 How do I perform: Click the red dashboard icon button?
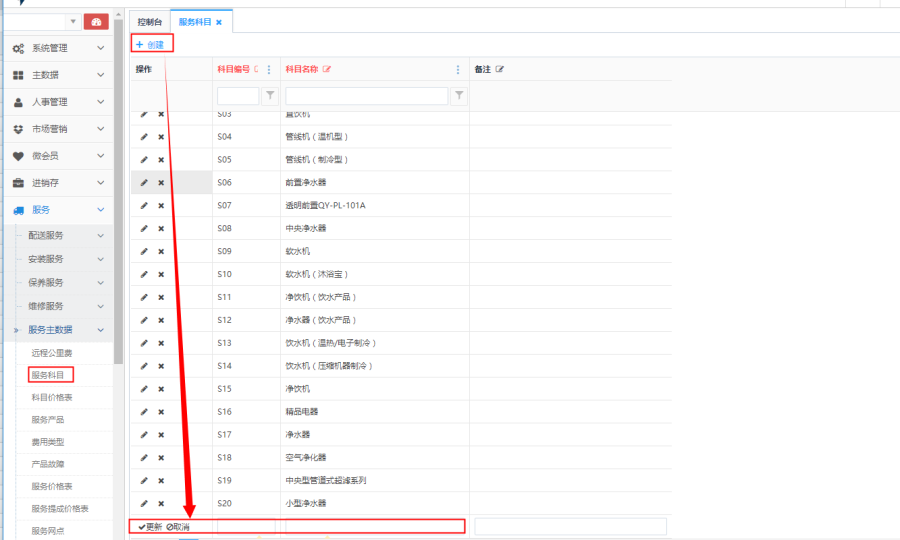click(x=96, y=21)
